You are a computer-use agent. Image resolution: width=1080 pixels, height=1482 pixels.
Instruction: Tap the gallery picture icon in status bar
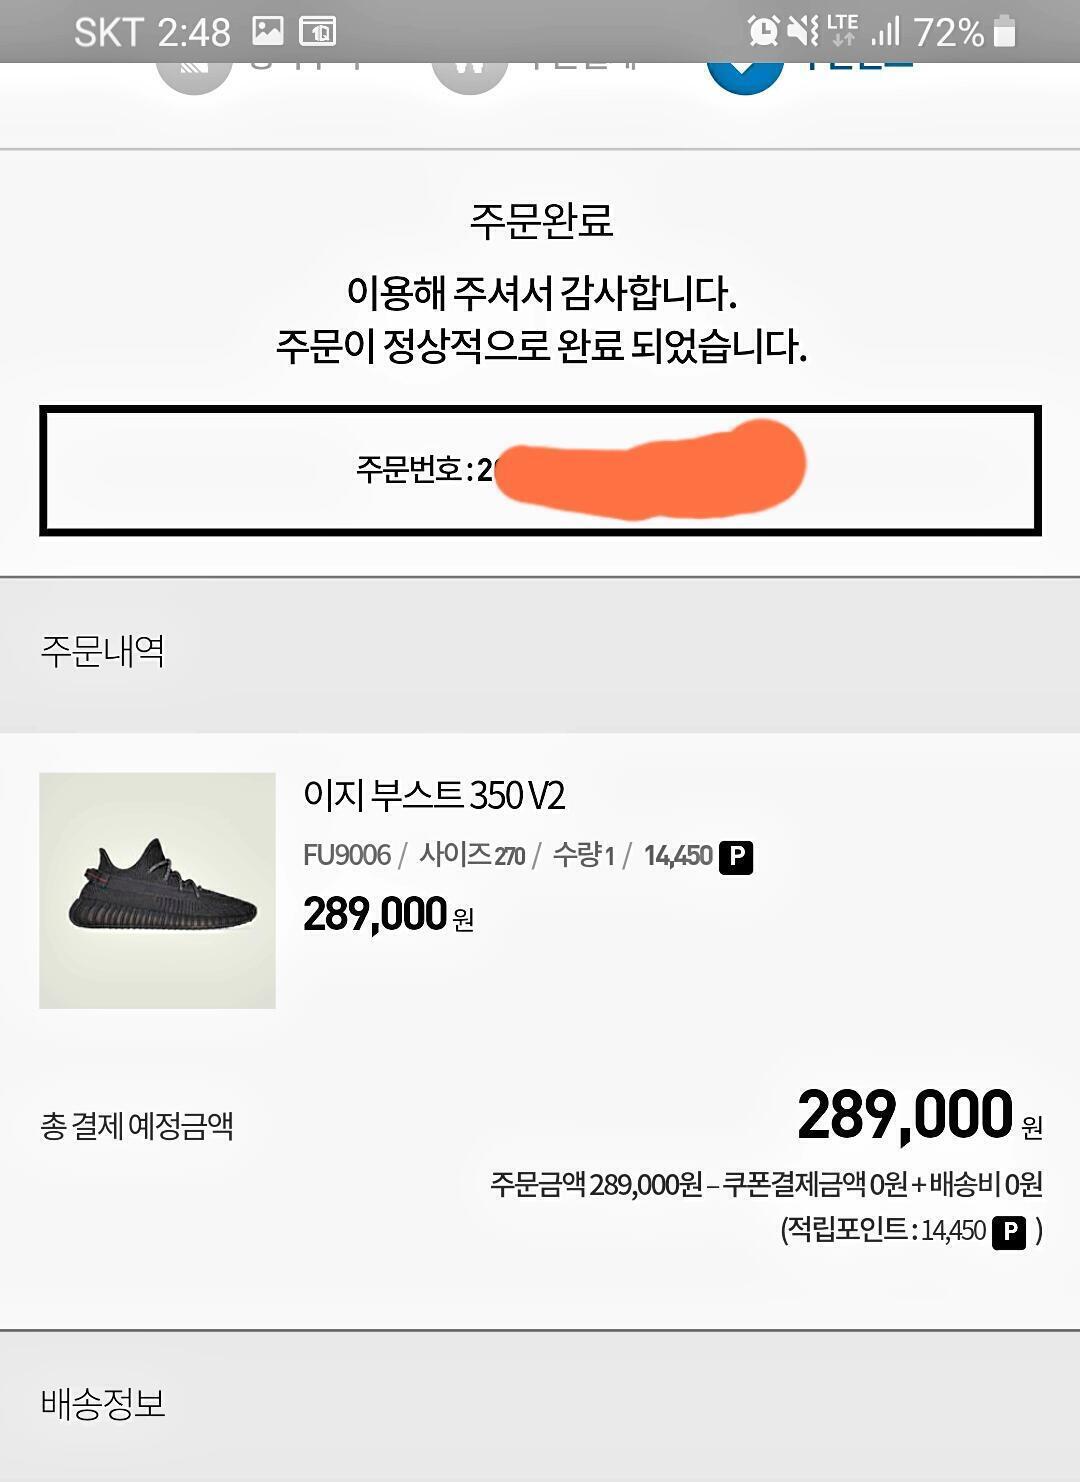[x=267, y=31]
